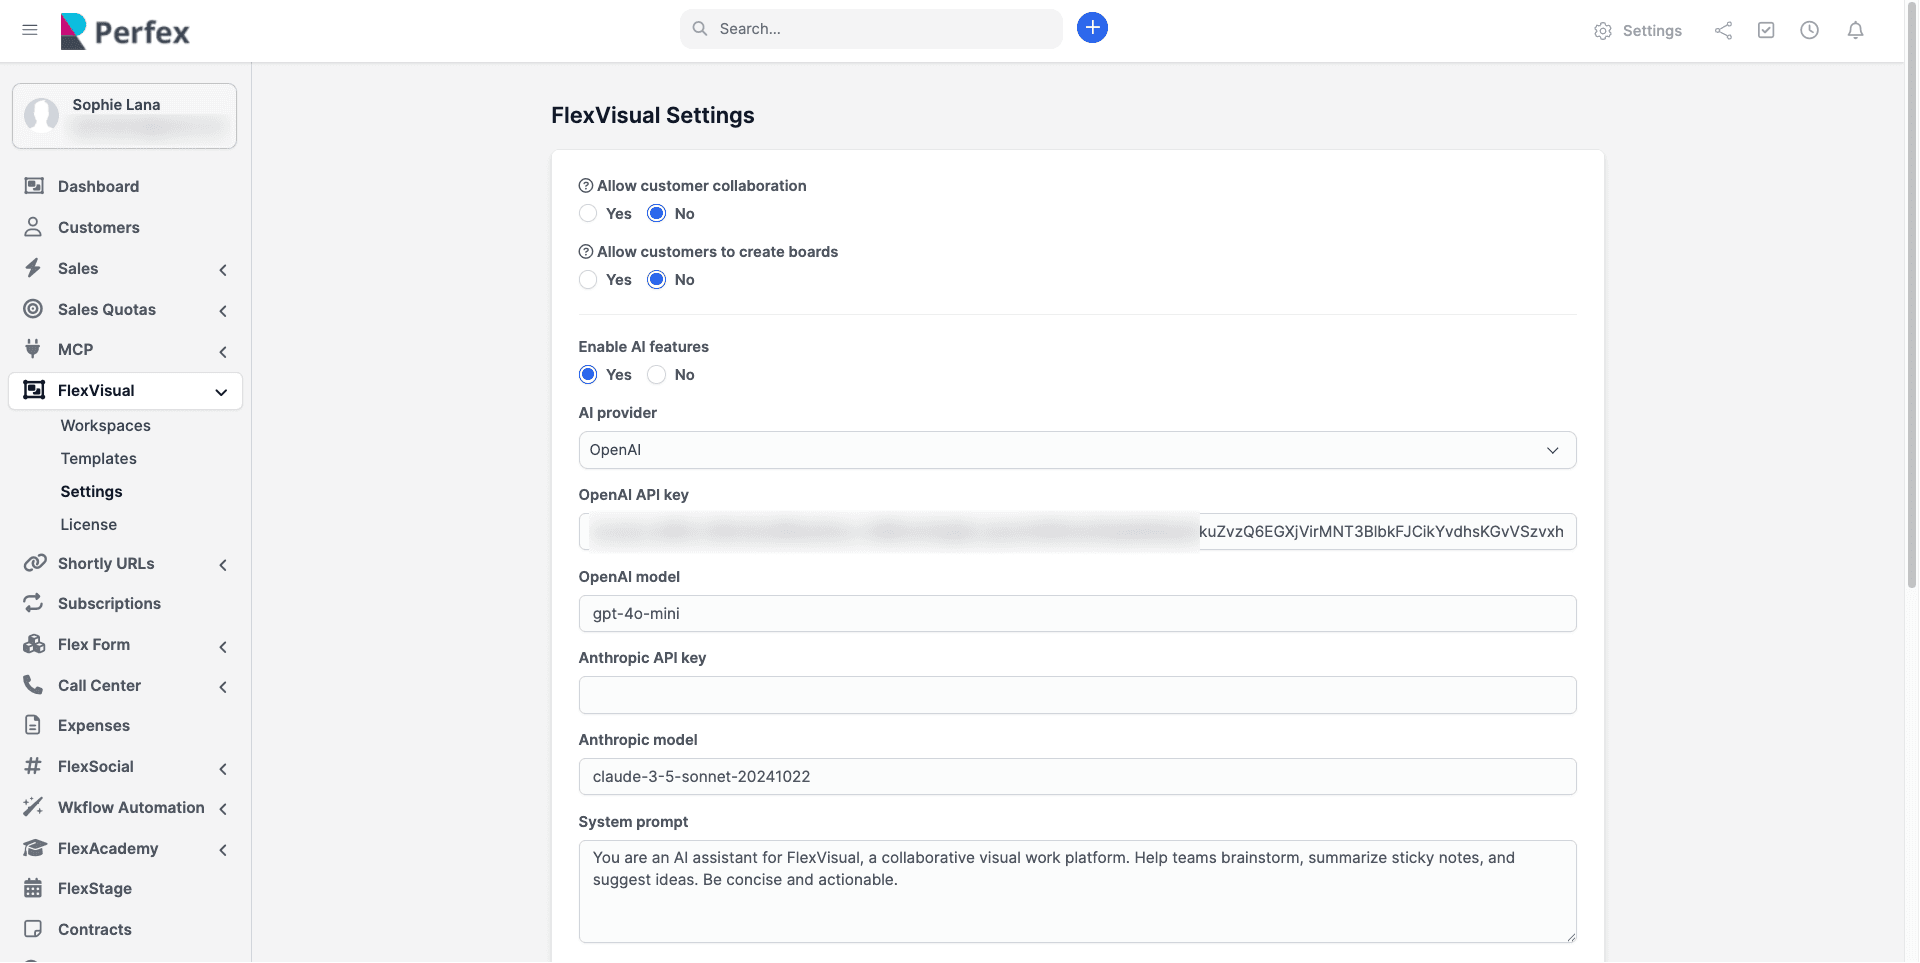1920x963 pixels.
Task: Click inside the System prompt textarea
Action: [1077, 892]
